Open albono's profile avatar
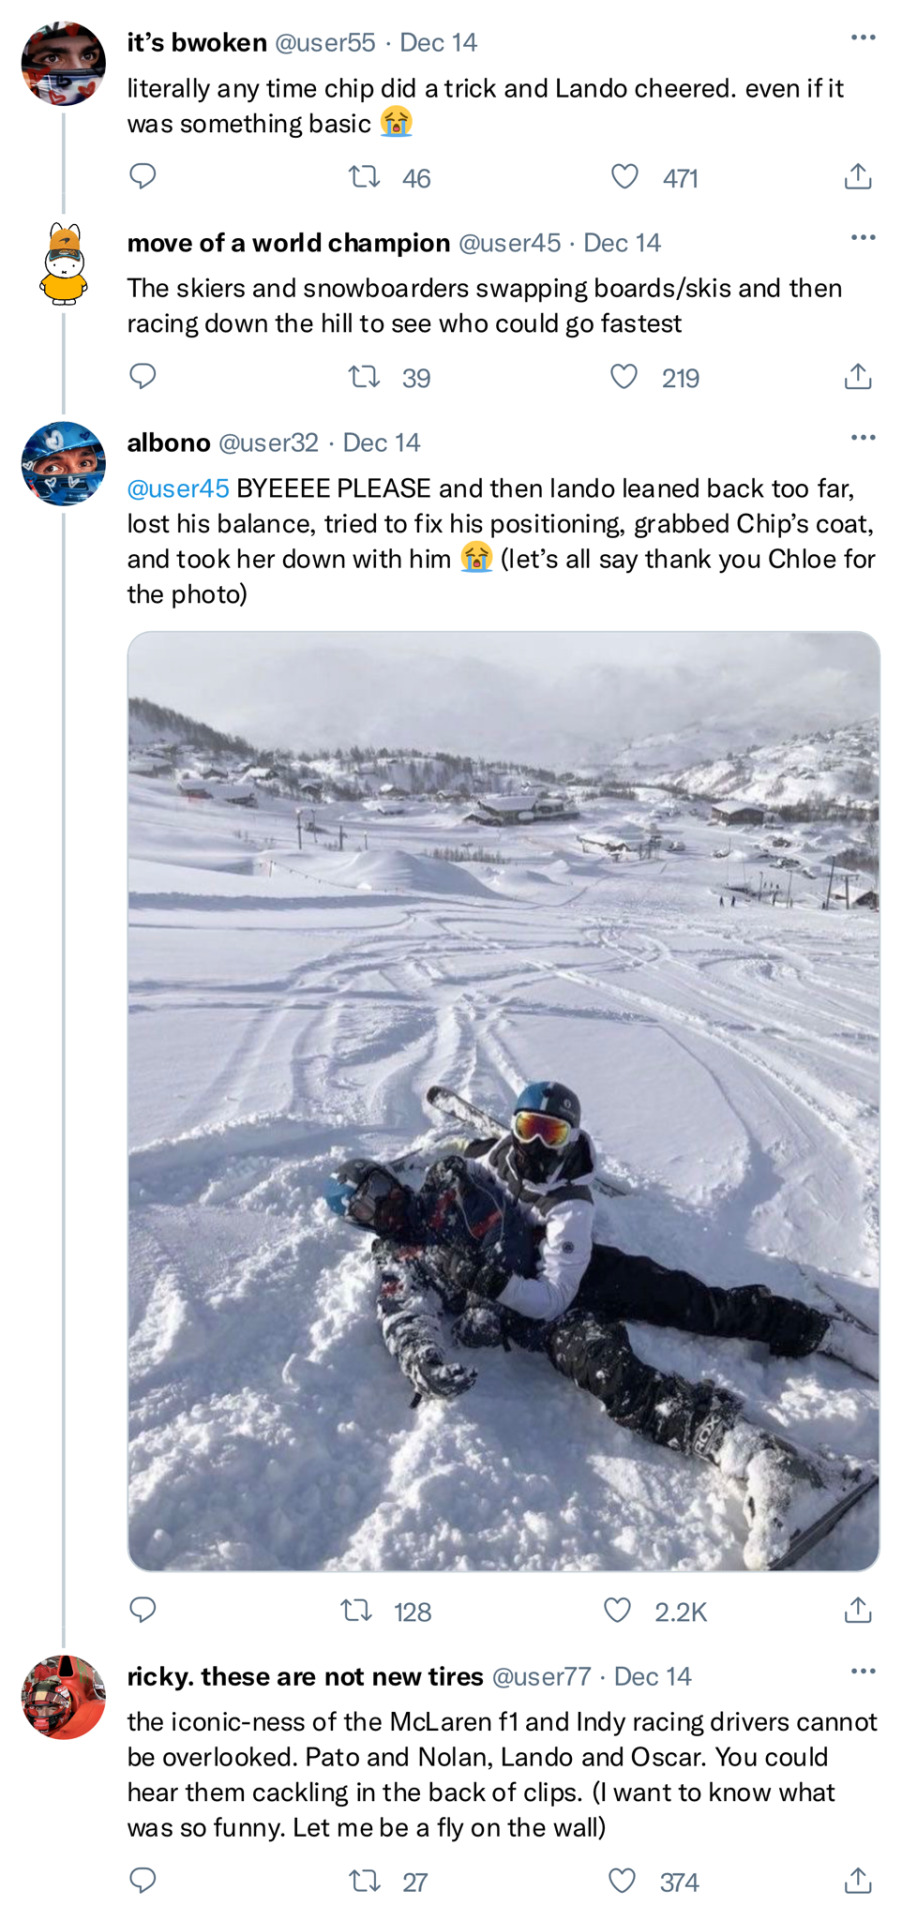Viewport: 902px width, 1920px height. point(63,464)
